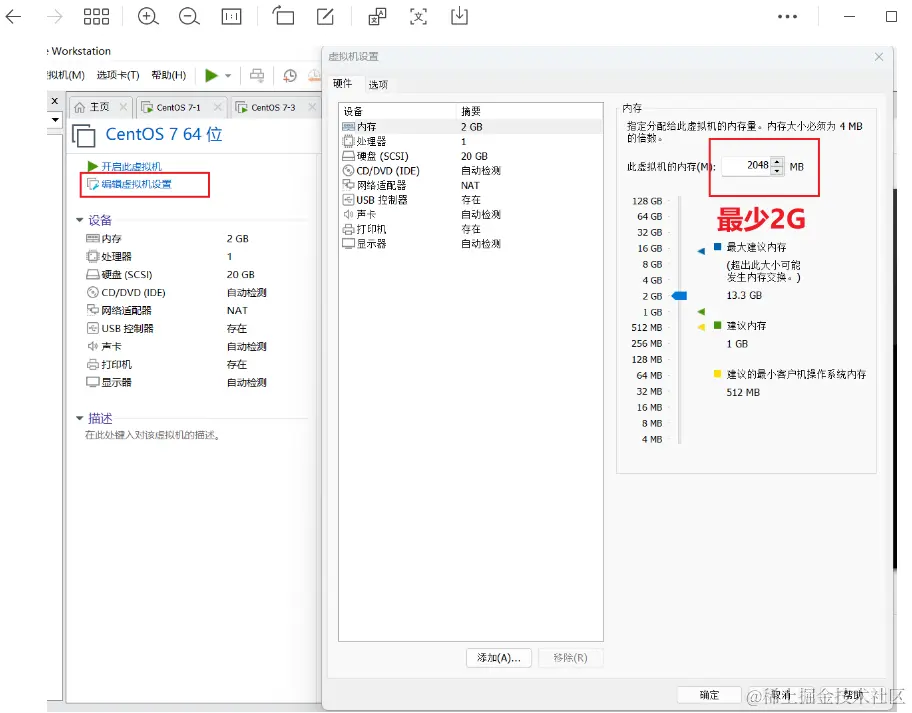The width and height of the screenshot is (912, 713).
Task: Power on VM with green play icon
Action: click(x=211, y=75)
